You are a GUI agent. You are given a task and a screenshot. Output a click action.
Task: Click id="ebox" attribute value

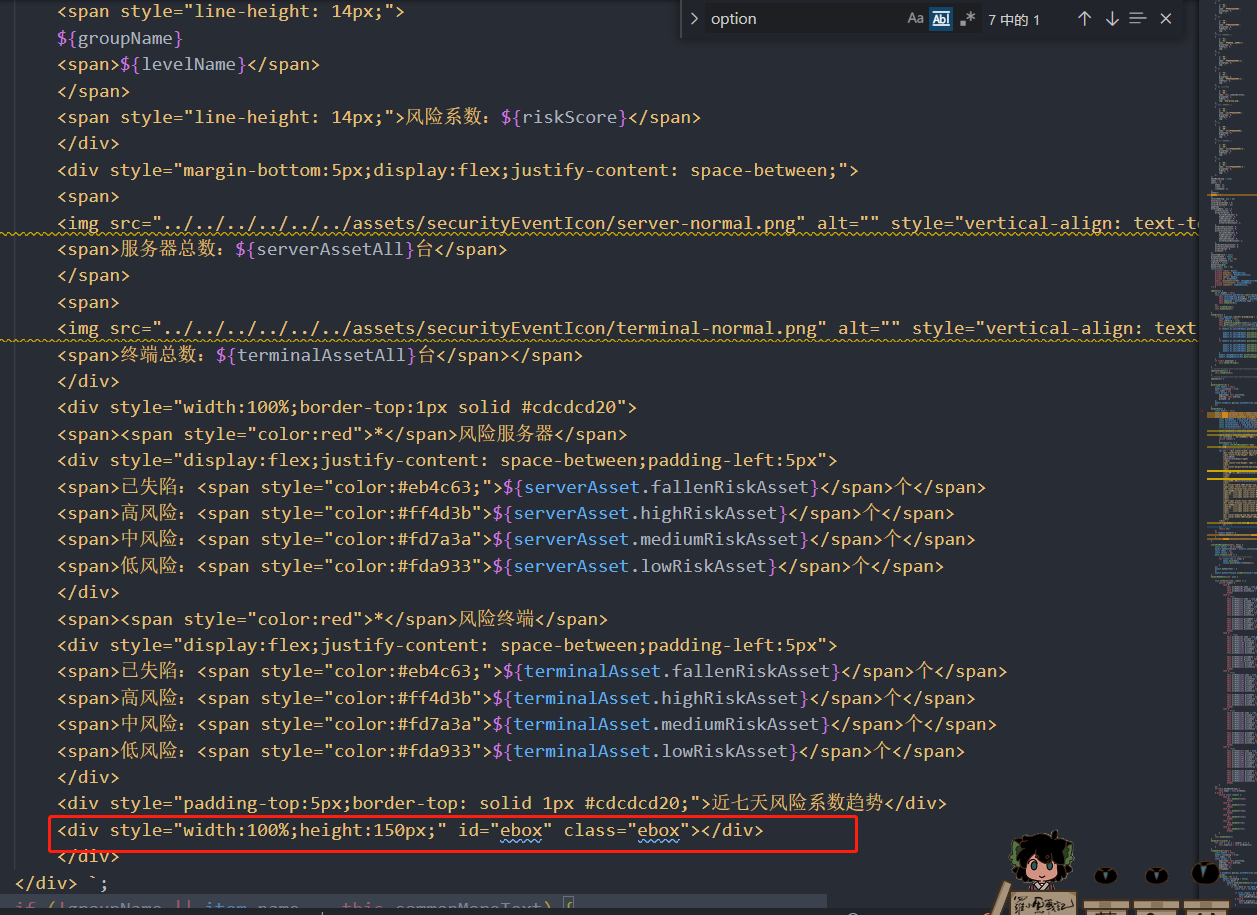pos(521,830)
